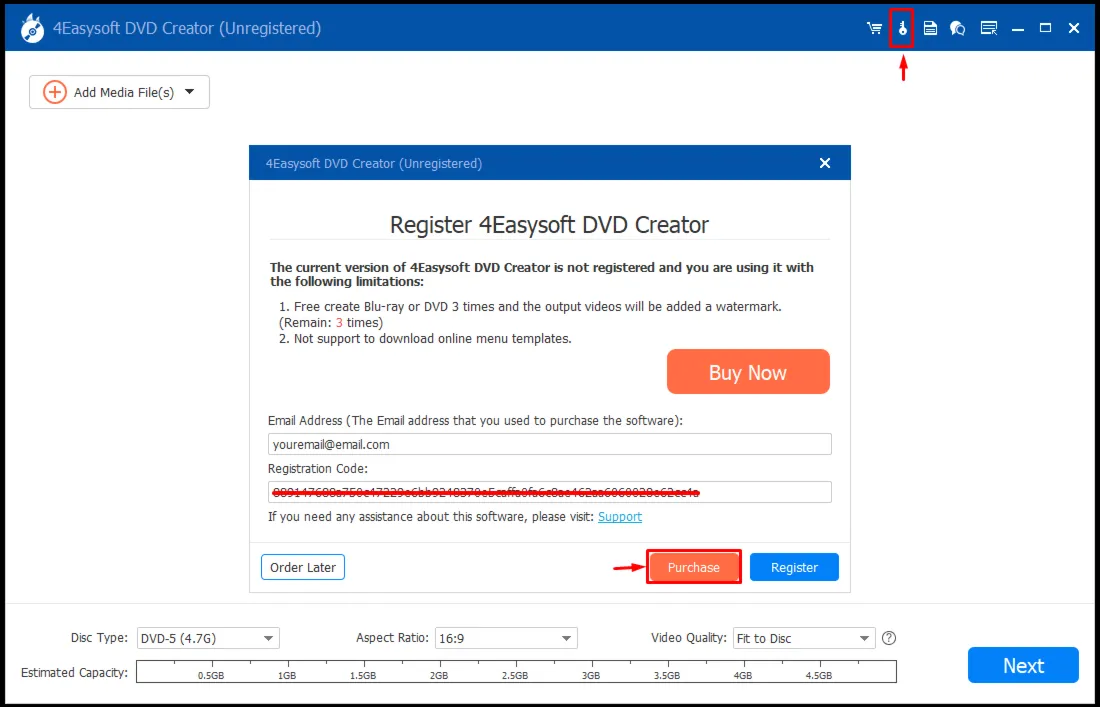Click the Estimated Capacity bar

coord(516,671)
